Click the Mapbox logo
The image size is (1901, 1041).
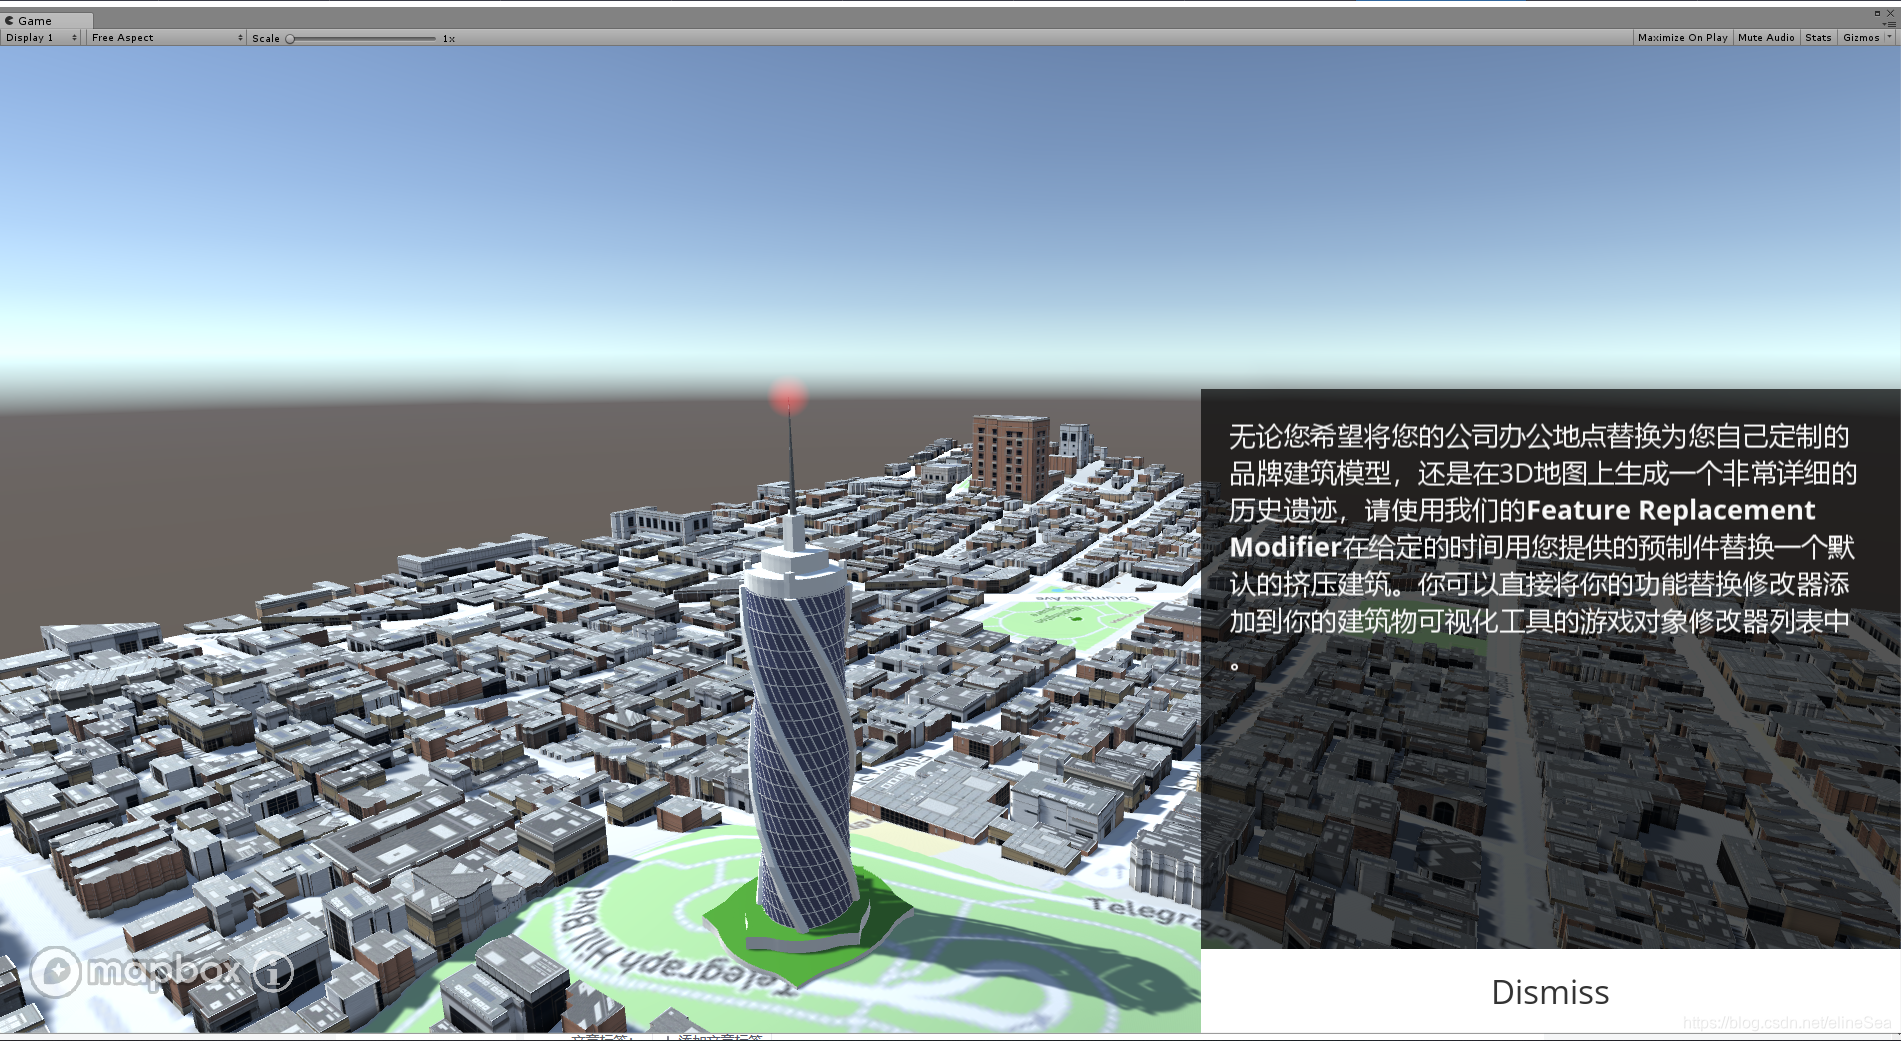[136, 970]
